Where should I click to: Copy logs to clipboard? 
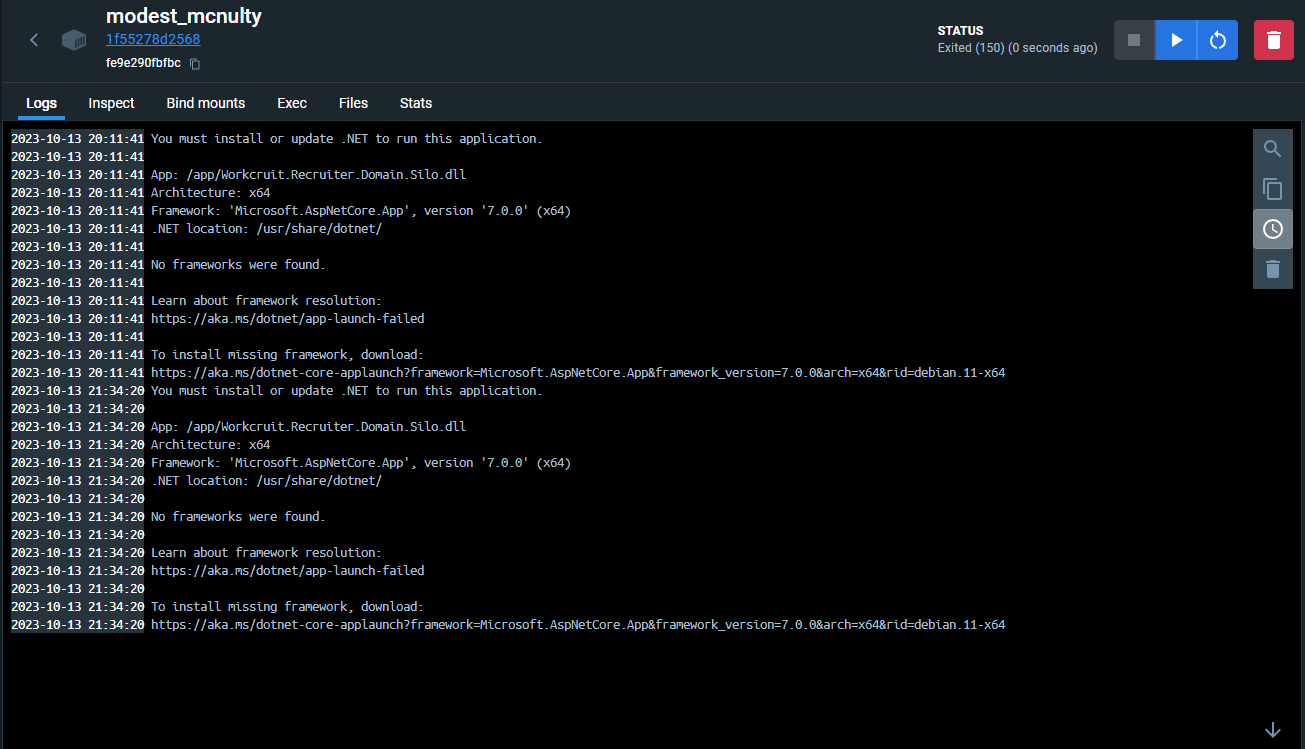click(x=1272, y=189)
